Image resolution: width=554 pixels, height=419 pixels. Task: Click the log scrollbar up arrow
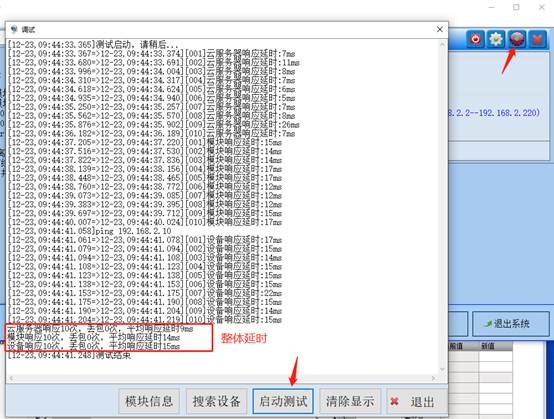(x=442, y=45)
